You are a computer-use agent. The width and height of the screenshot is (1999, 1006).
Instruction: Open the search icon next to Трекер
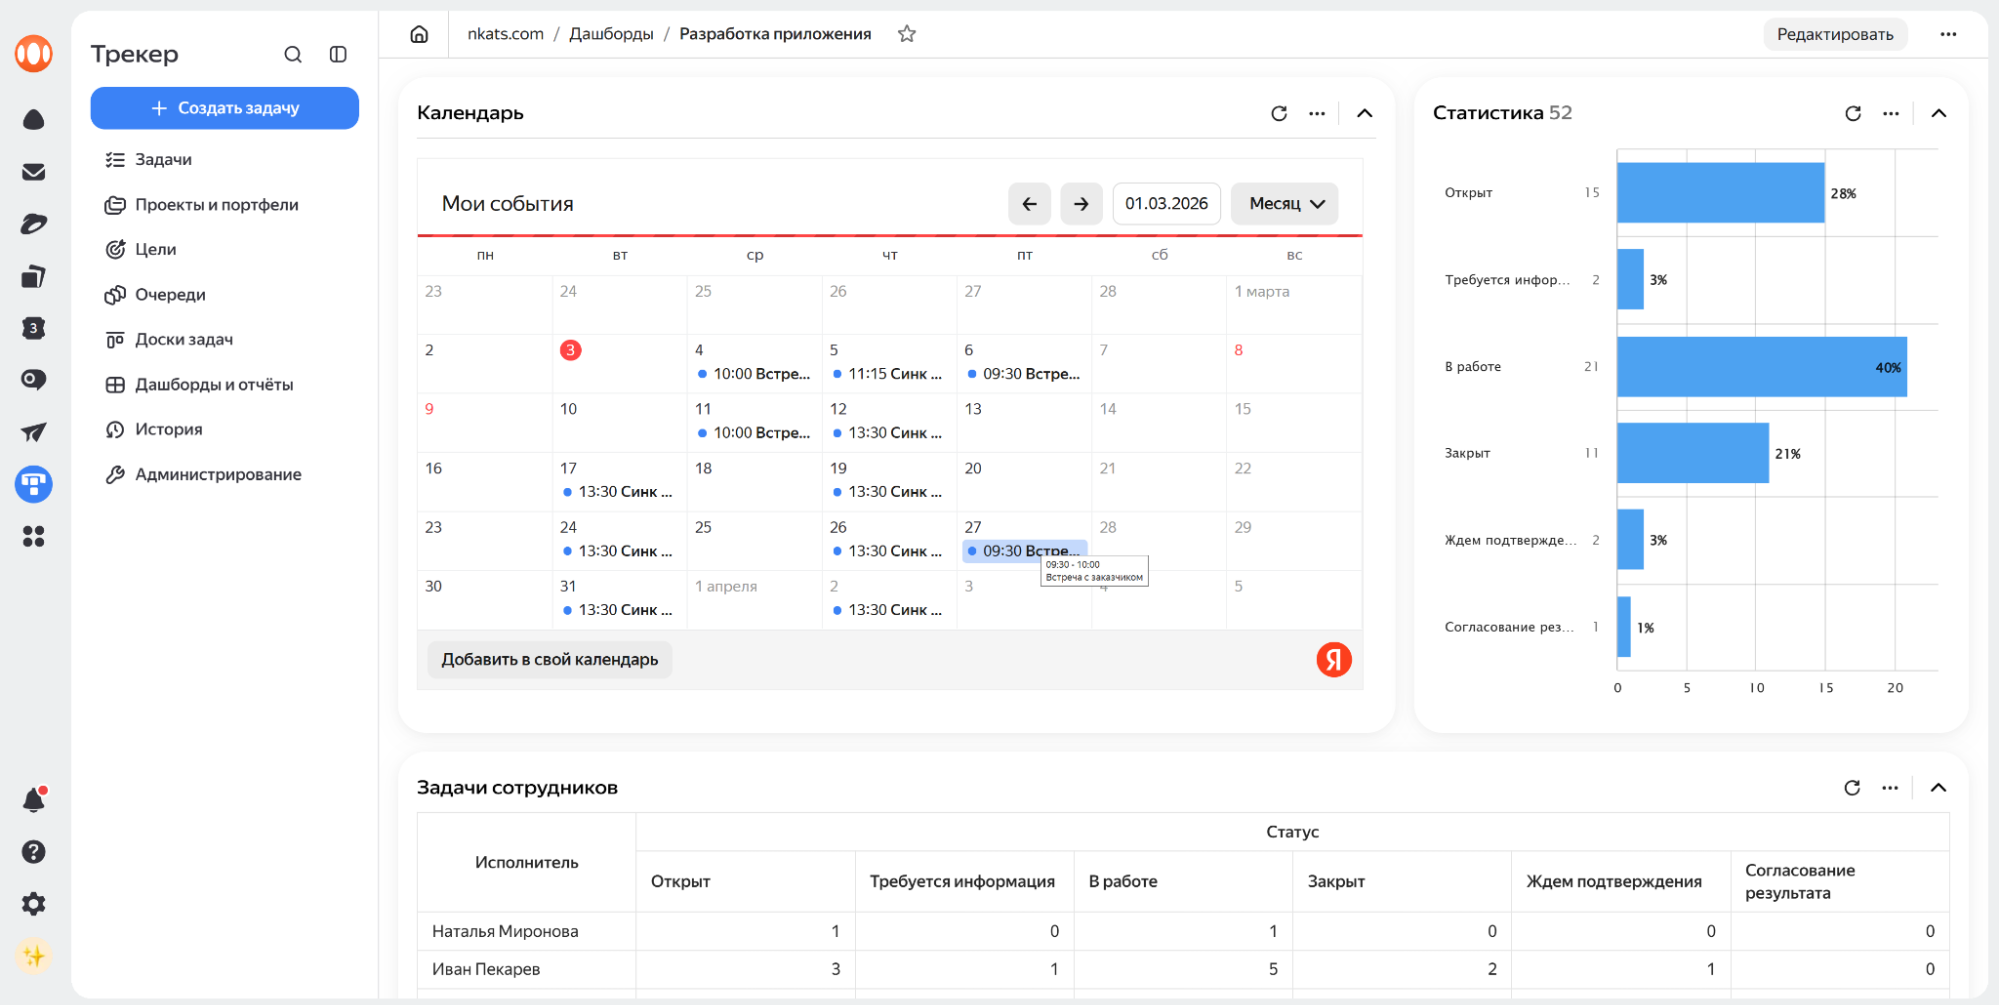point(292,54)
